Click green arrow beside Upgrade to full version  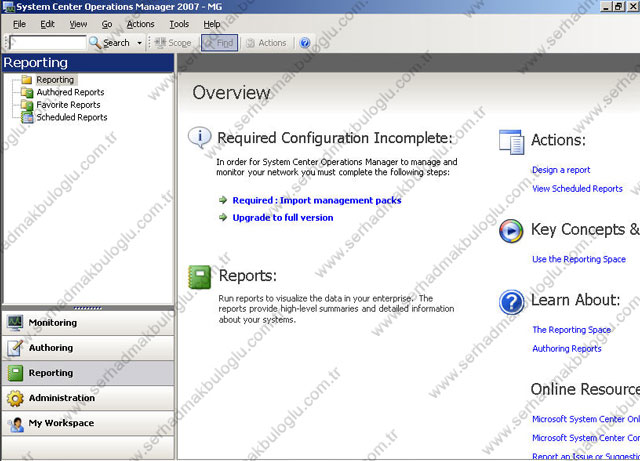pos(223,217)
